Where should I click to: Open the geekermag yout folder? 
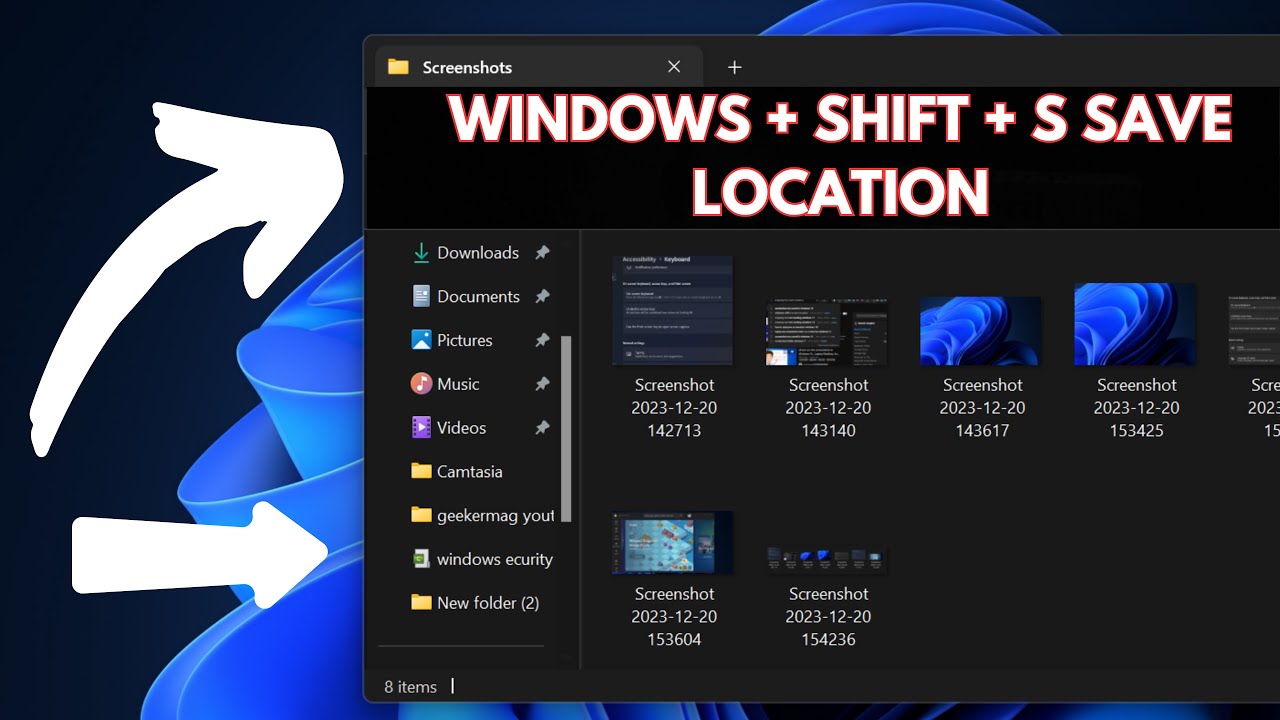(x=495, y=515)
